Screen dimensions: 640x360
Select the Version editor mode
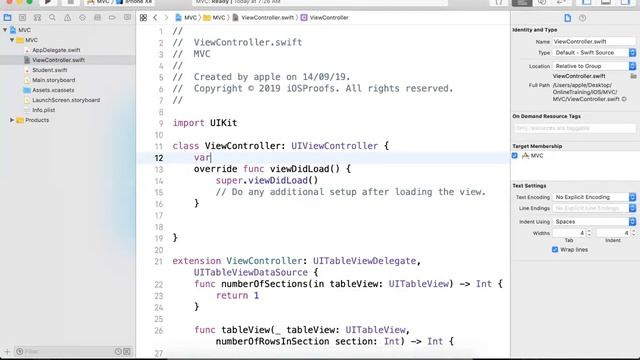[x=562, y=2]
